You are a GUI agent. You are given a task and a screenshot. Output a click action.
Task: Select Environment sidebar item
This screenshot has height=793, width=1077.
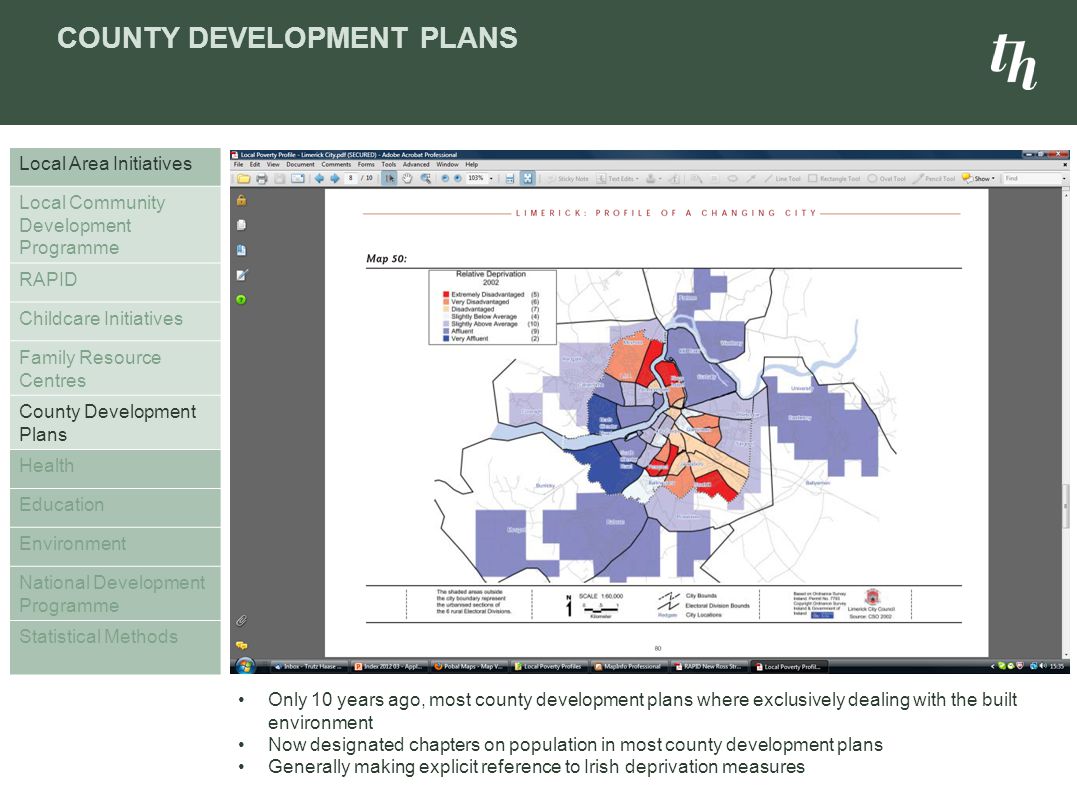tap(115, 547)
